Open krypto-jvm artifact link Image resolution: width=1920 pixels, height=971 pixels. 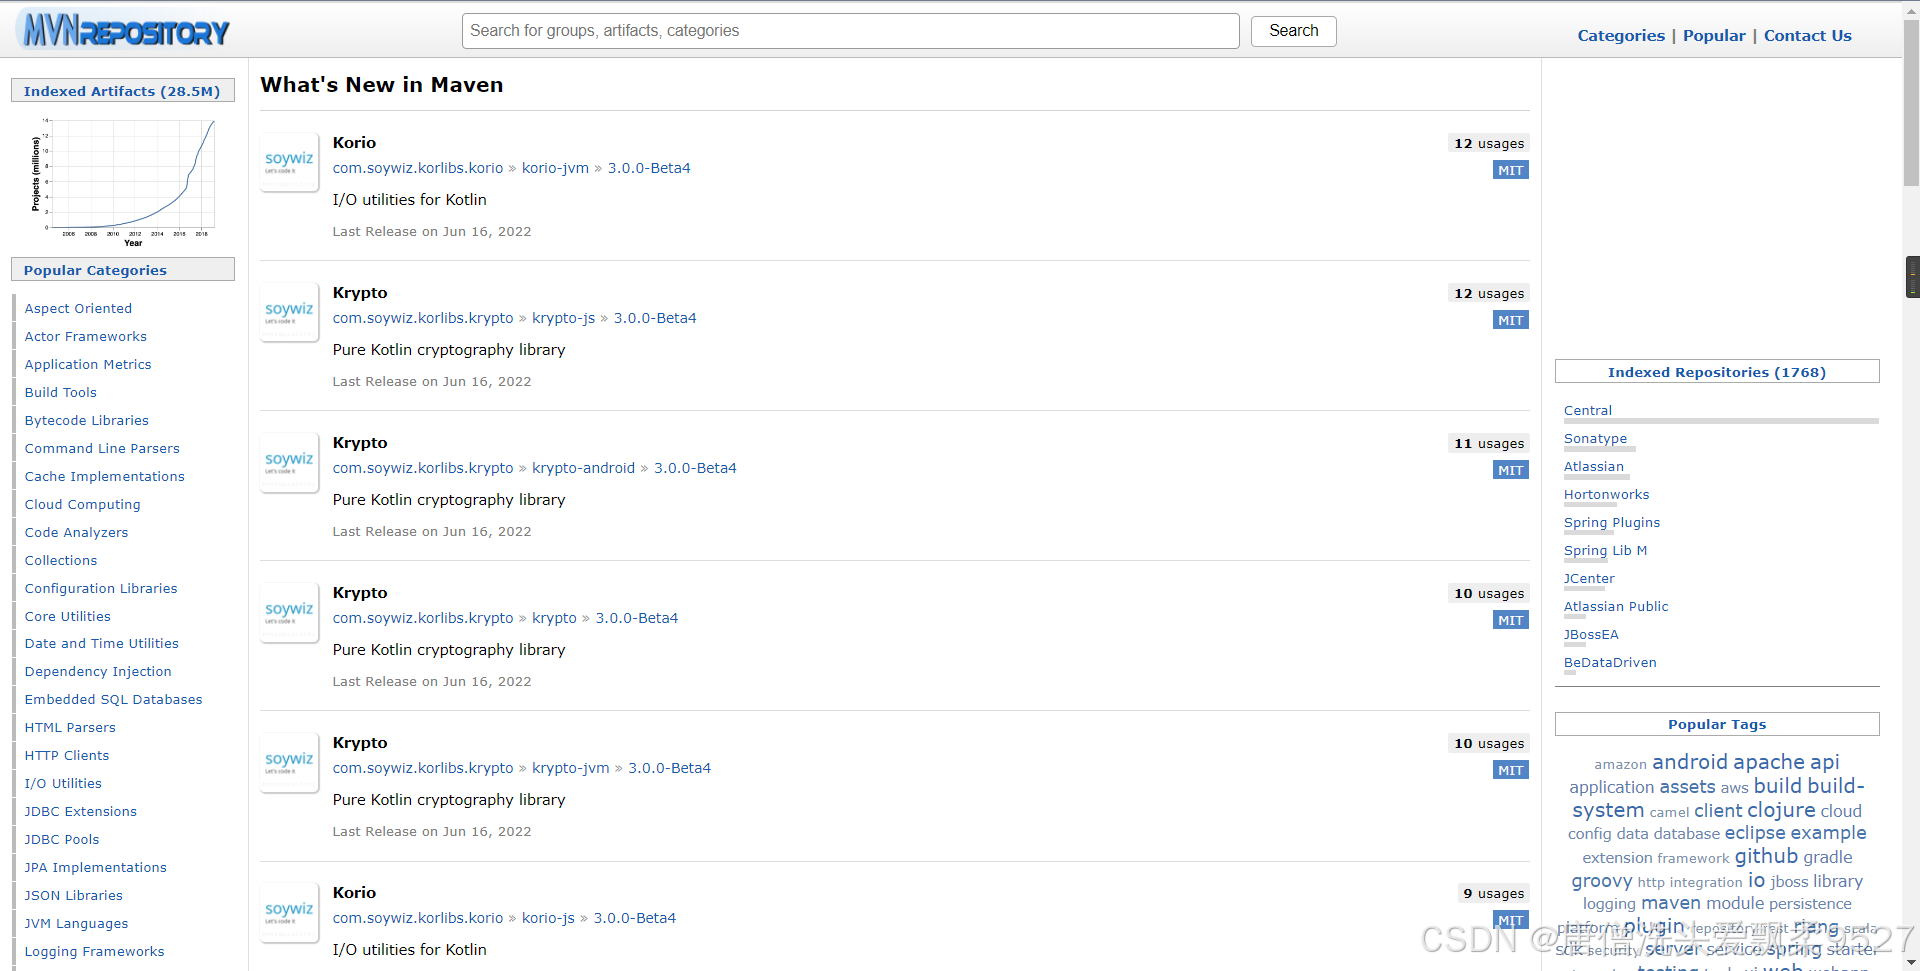(570, 768)
